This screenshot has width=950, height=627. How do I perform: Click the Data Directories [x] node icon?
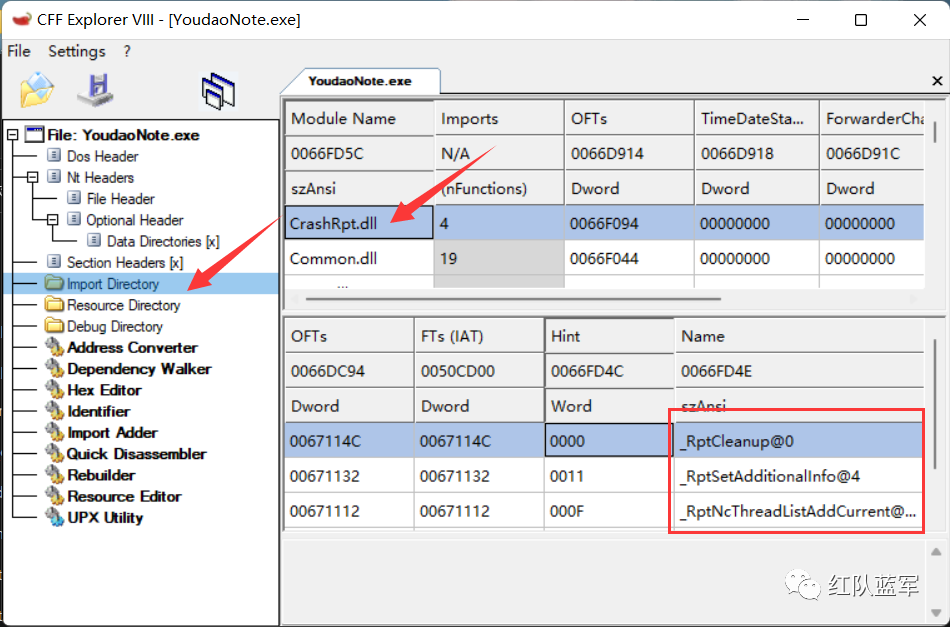click(94, 241)
